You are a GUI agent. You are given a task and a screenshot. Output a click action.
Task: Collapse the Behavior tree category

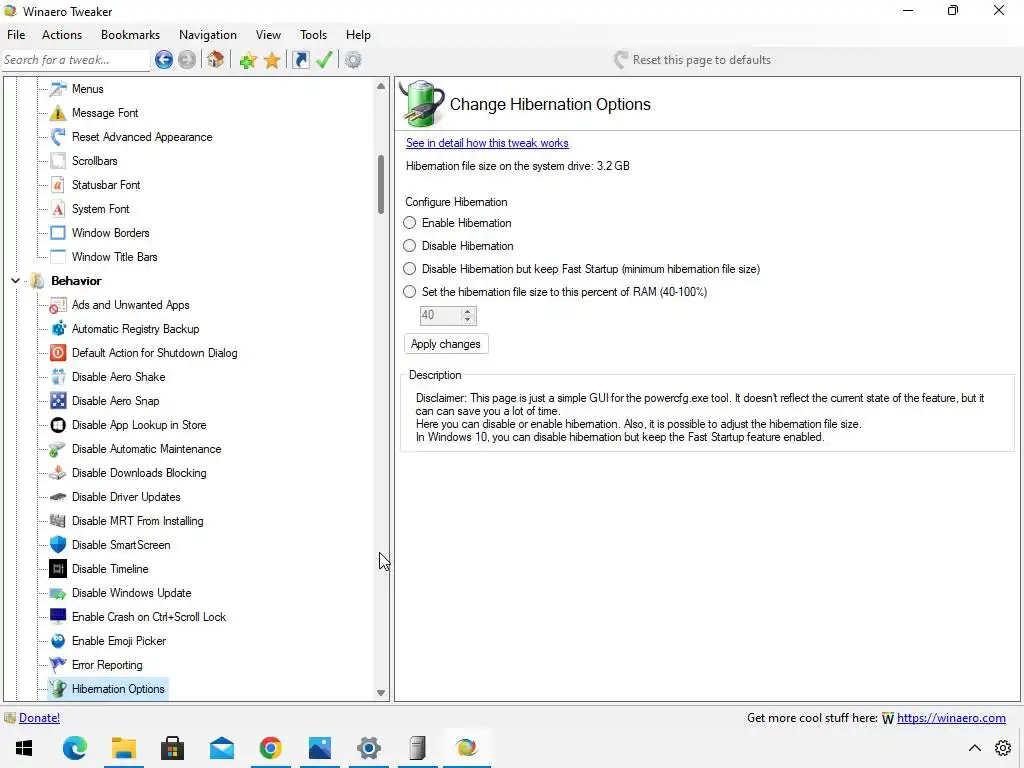pos(15,281)
